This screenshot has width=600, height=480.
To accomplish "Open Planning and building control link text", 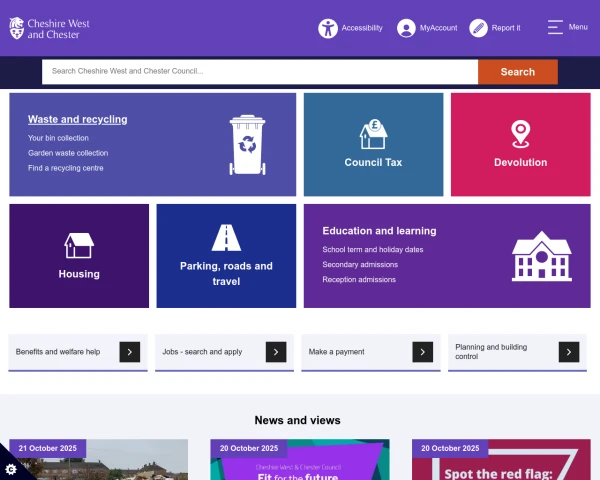I will pos(491,352).
